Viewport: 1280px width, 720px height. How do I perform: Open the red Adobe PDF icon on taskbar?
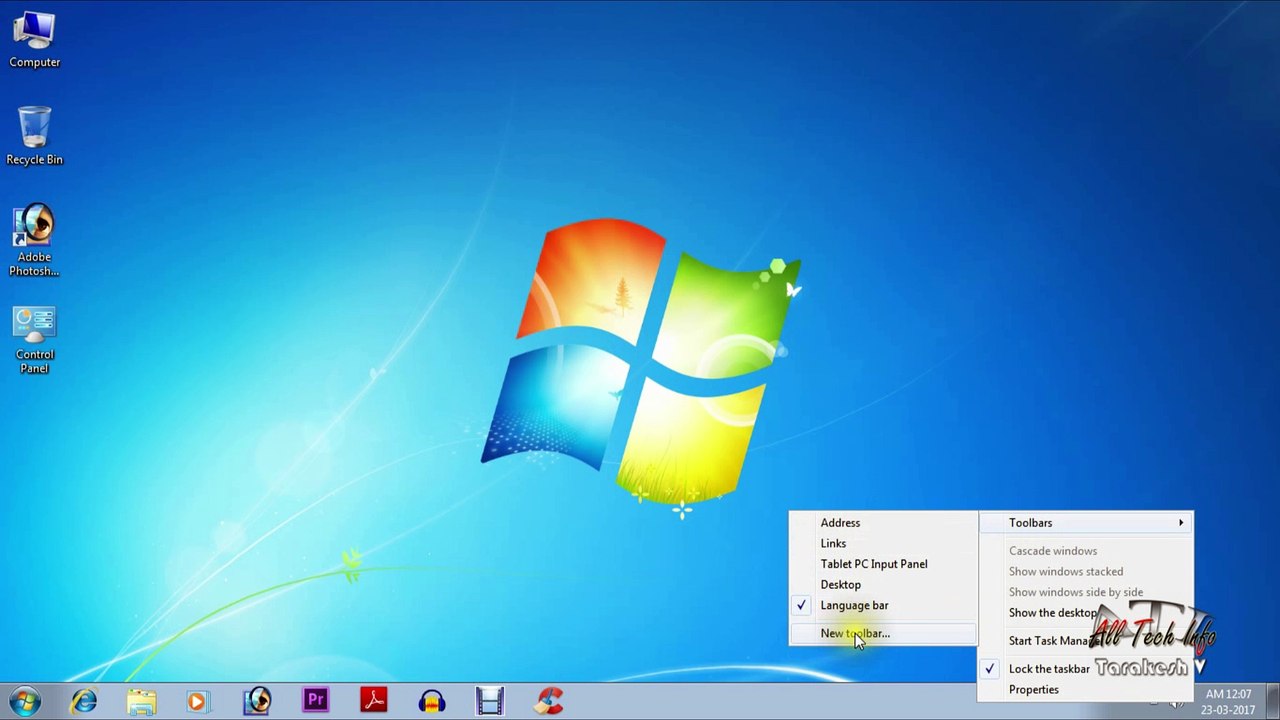pyautogui.click(x=374, y=701)
